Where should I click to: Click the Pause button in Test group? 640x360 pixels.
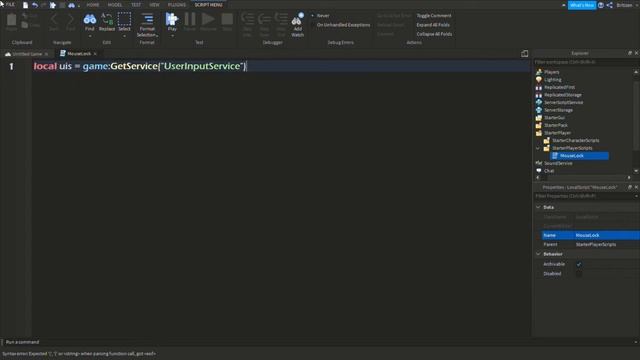(x=189, y=19)
